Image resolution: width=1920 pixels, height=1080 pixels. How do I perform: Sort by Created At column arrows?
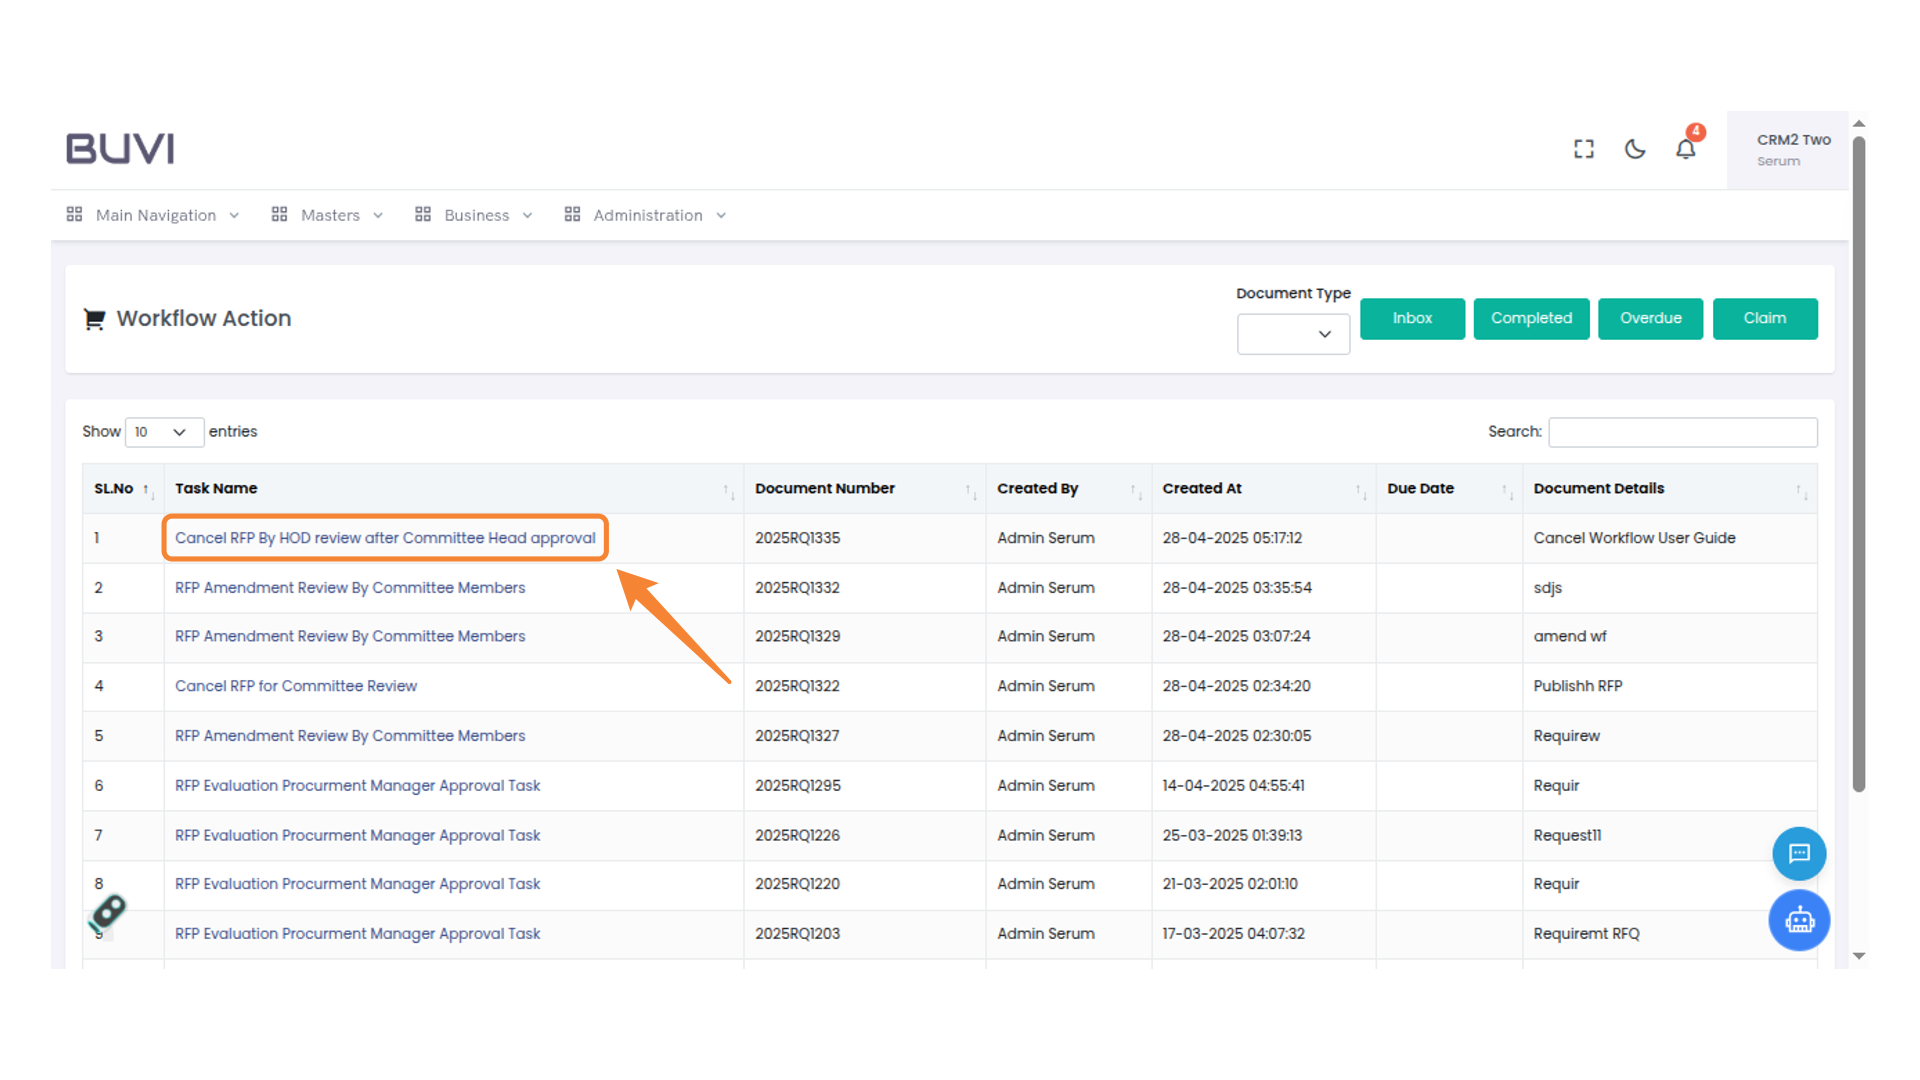[1360, 490]
